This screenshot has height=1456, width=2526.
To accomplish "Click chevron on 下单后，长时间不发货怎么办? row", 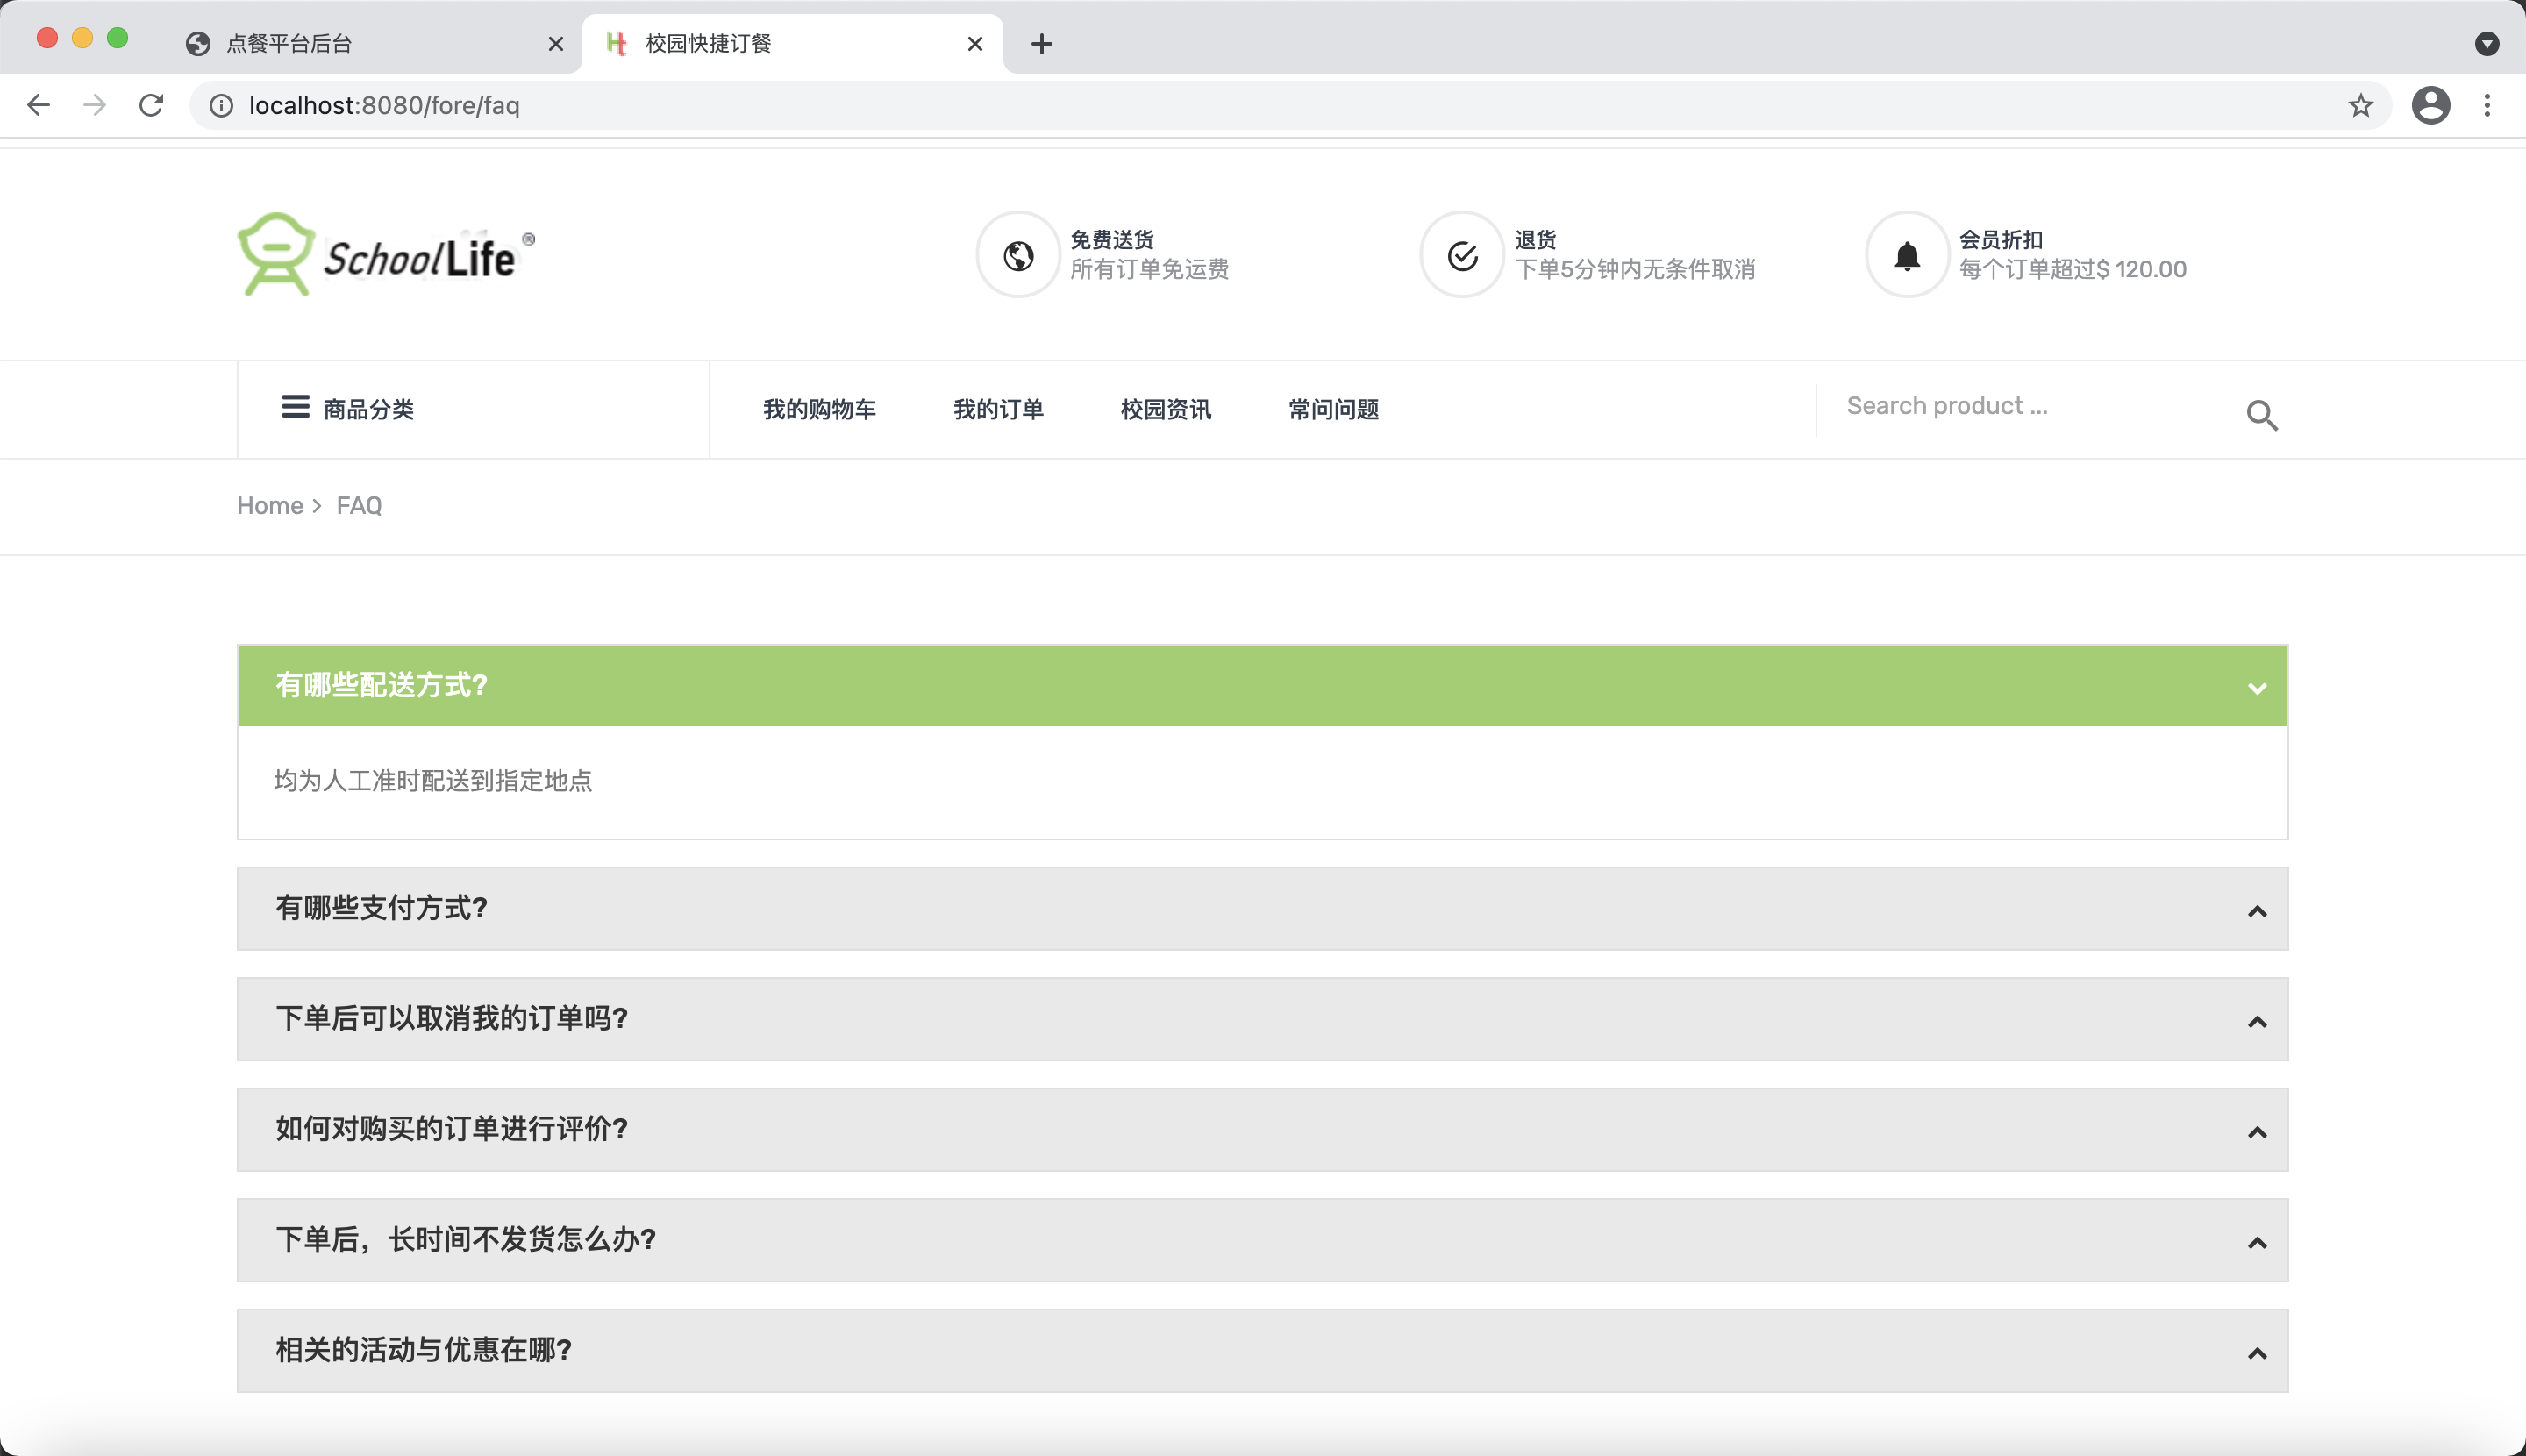I will click(2257, 1243).
